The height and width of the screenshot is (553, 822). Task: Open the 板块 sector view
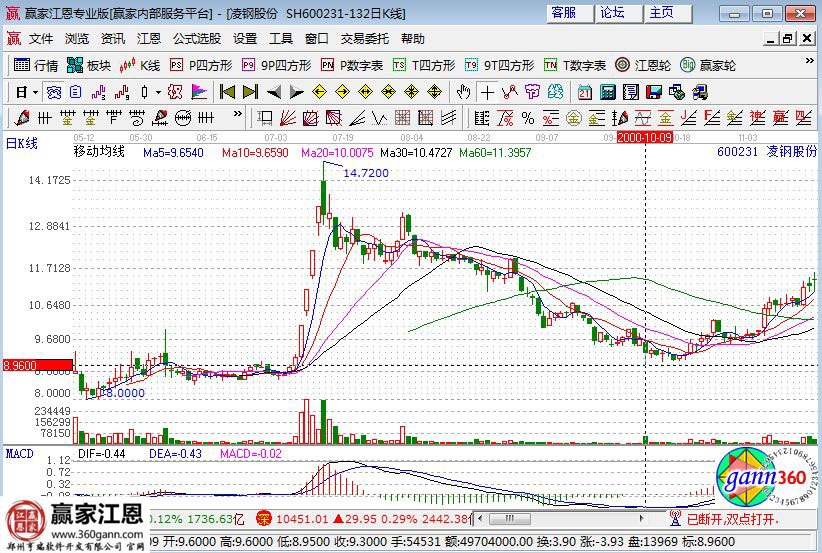point(88,65)
